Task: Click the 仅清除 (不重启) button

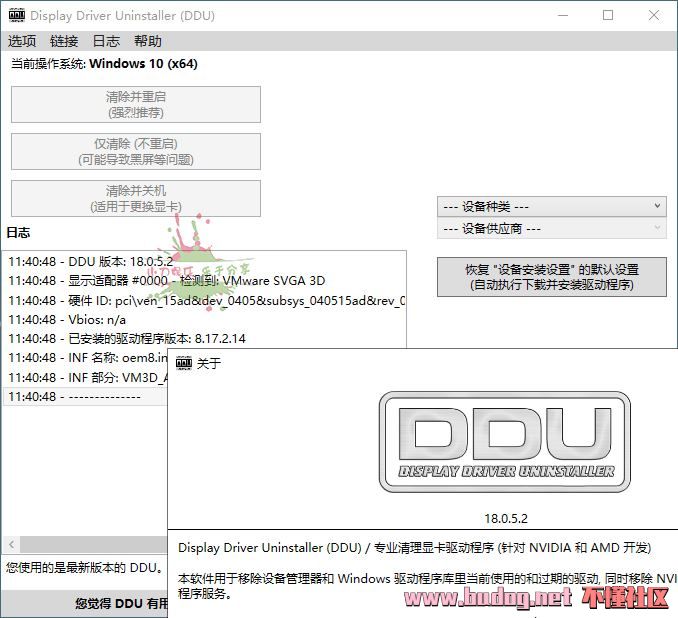Action: 136,151
